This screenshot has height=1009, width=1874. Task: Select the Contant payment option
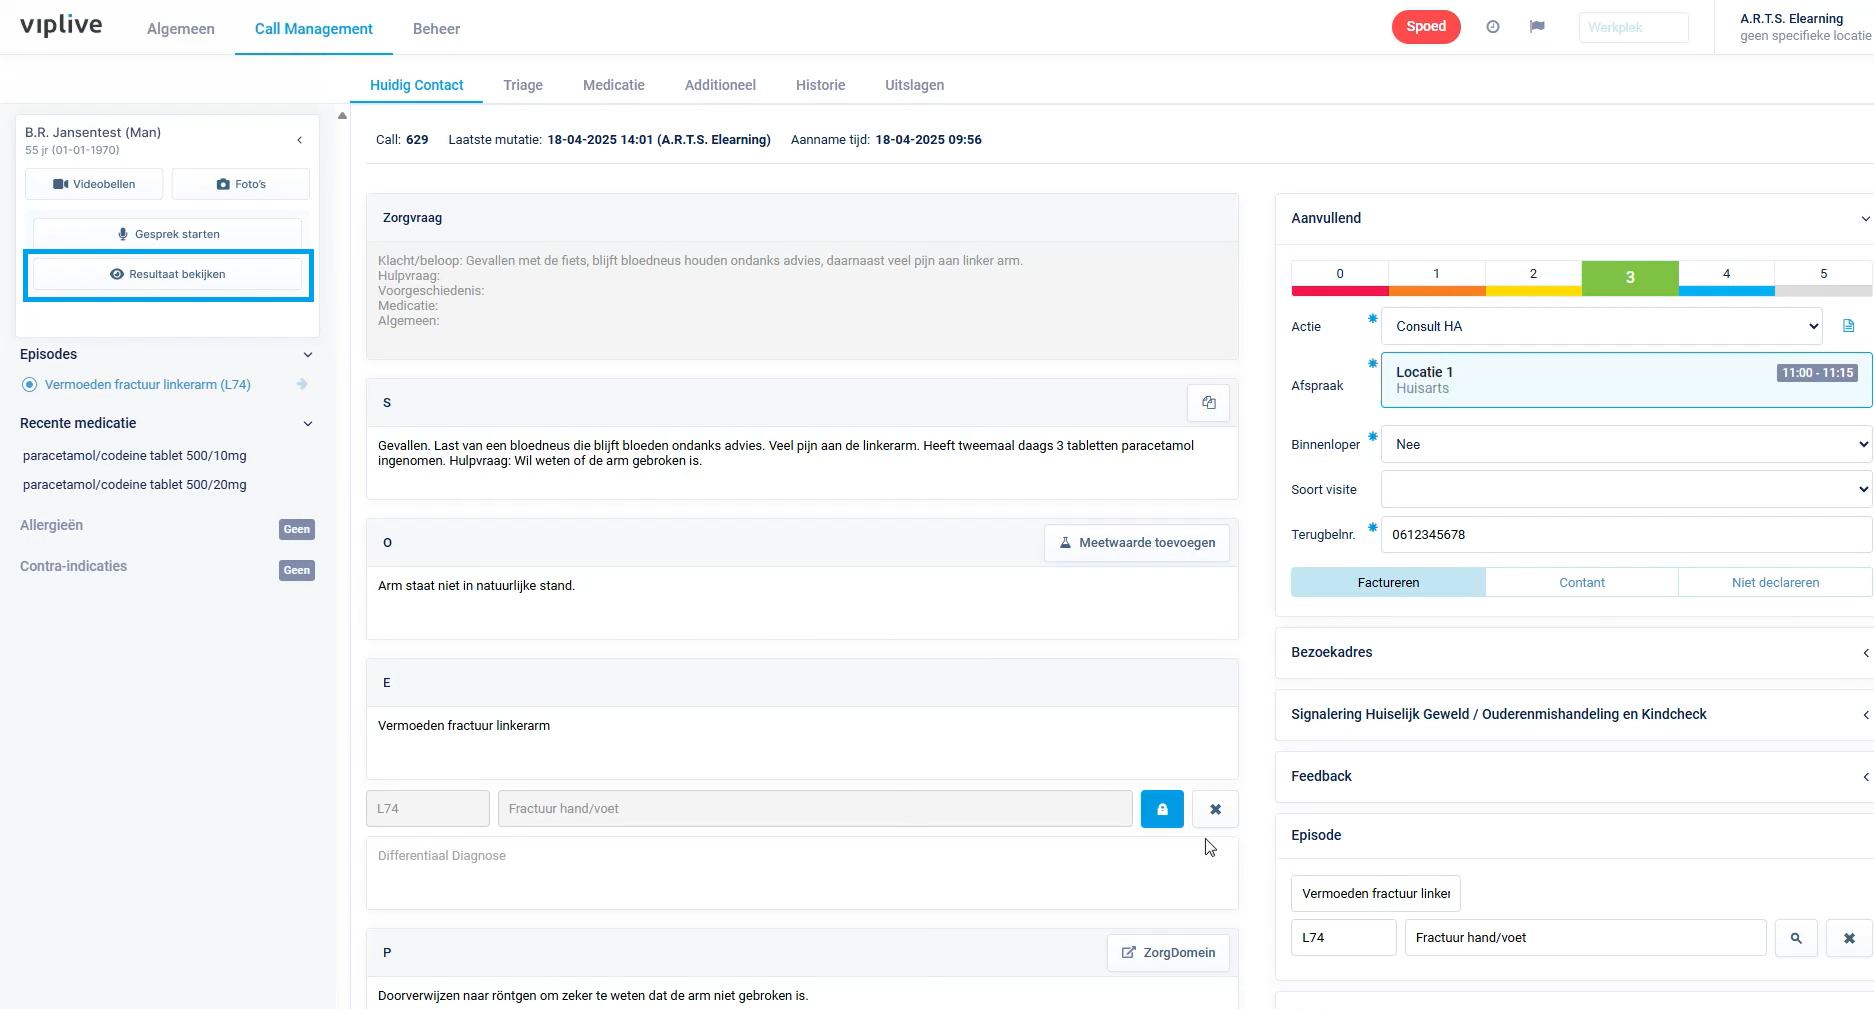pos(1581,582)
